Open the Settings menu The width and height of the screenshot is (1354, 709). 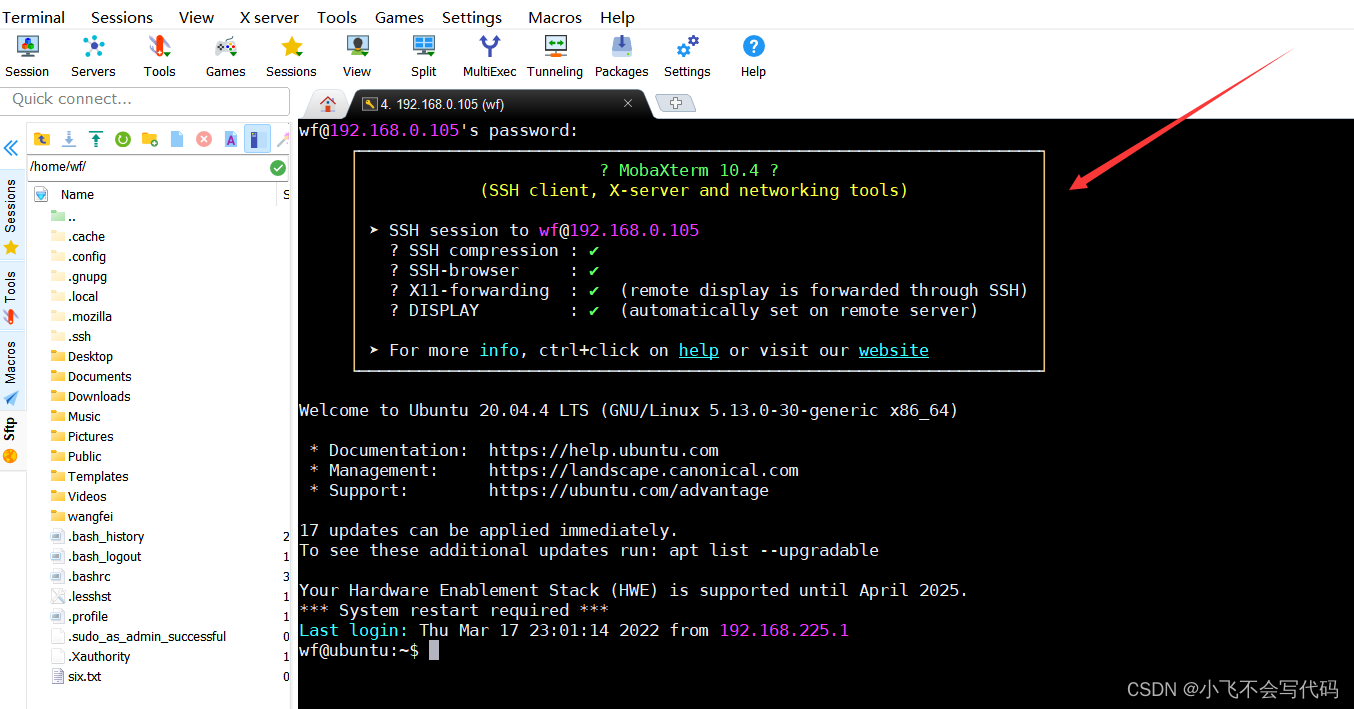(471, 17)
